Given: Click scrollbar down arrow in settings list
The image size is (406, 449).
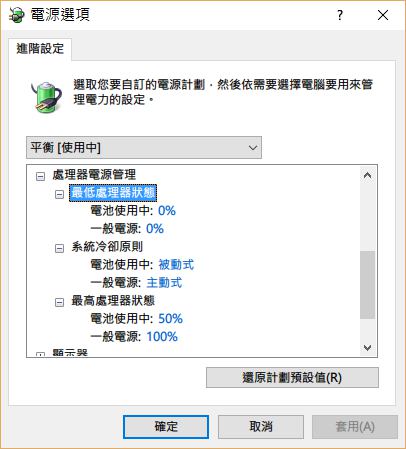Looking at the screenshot, I should point(367,348).
